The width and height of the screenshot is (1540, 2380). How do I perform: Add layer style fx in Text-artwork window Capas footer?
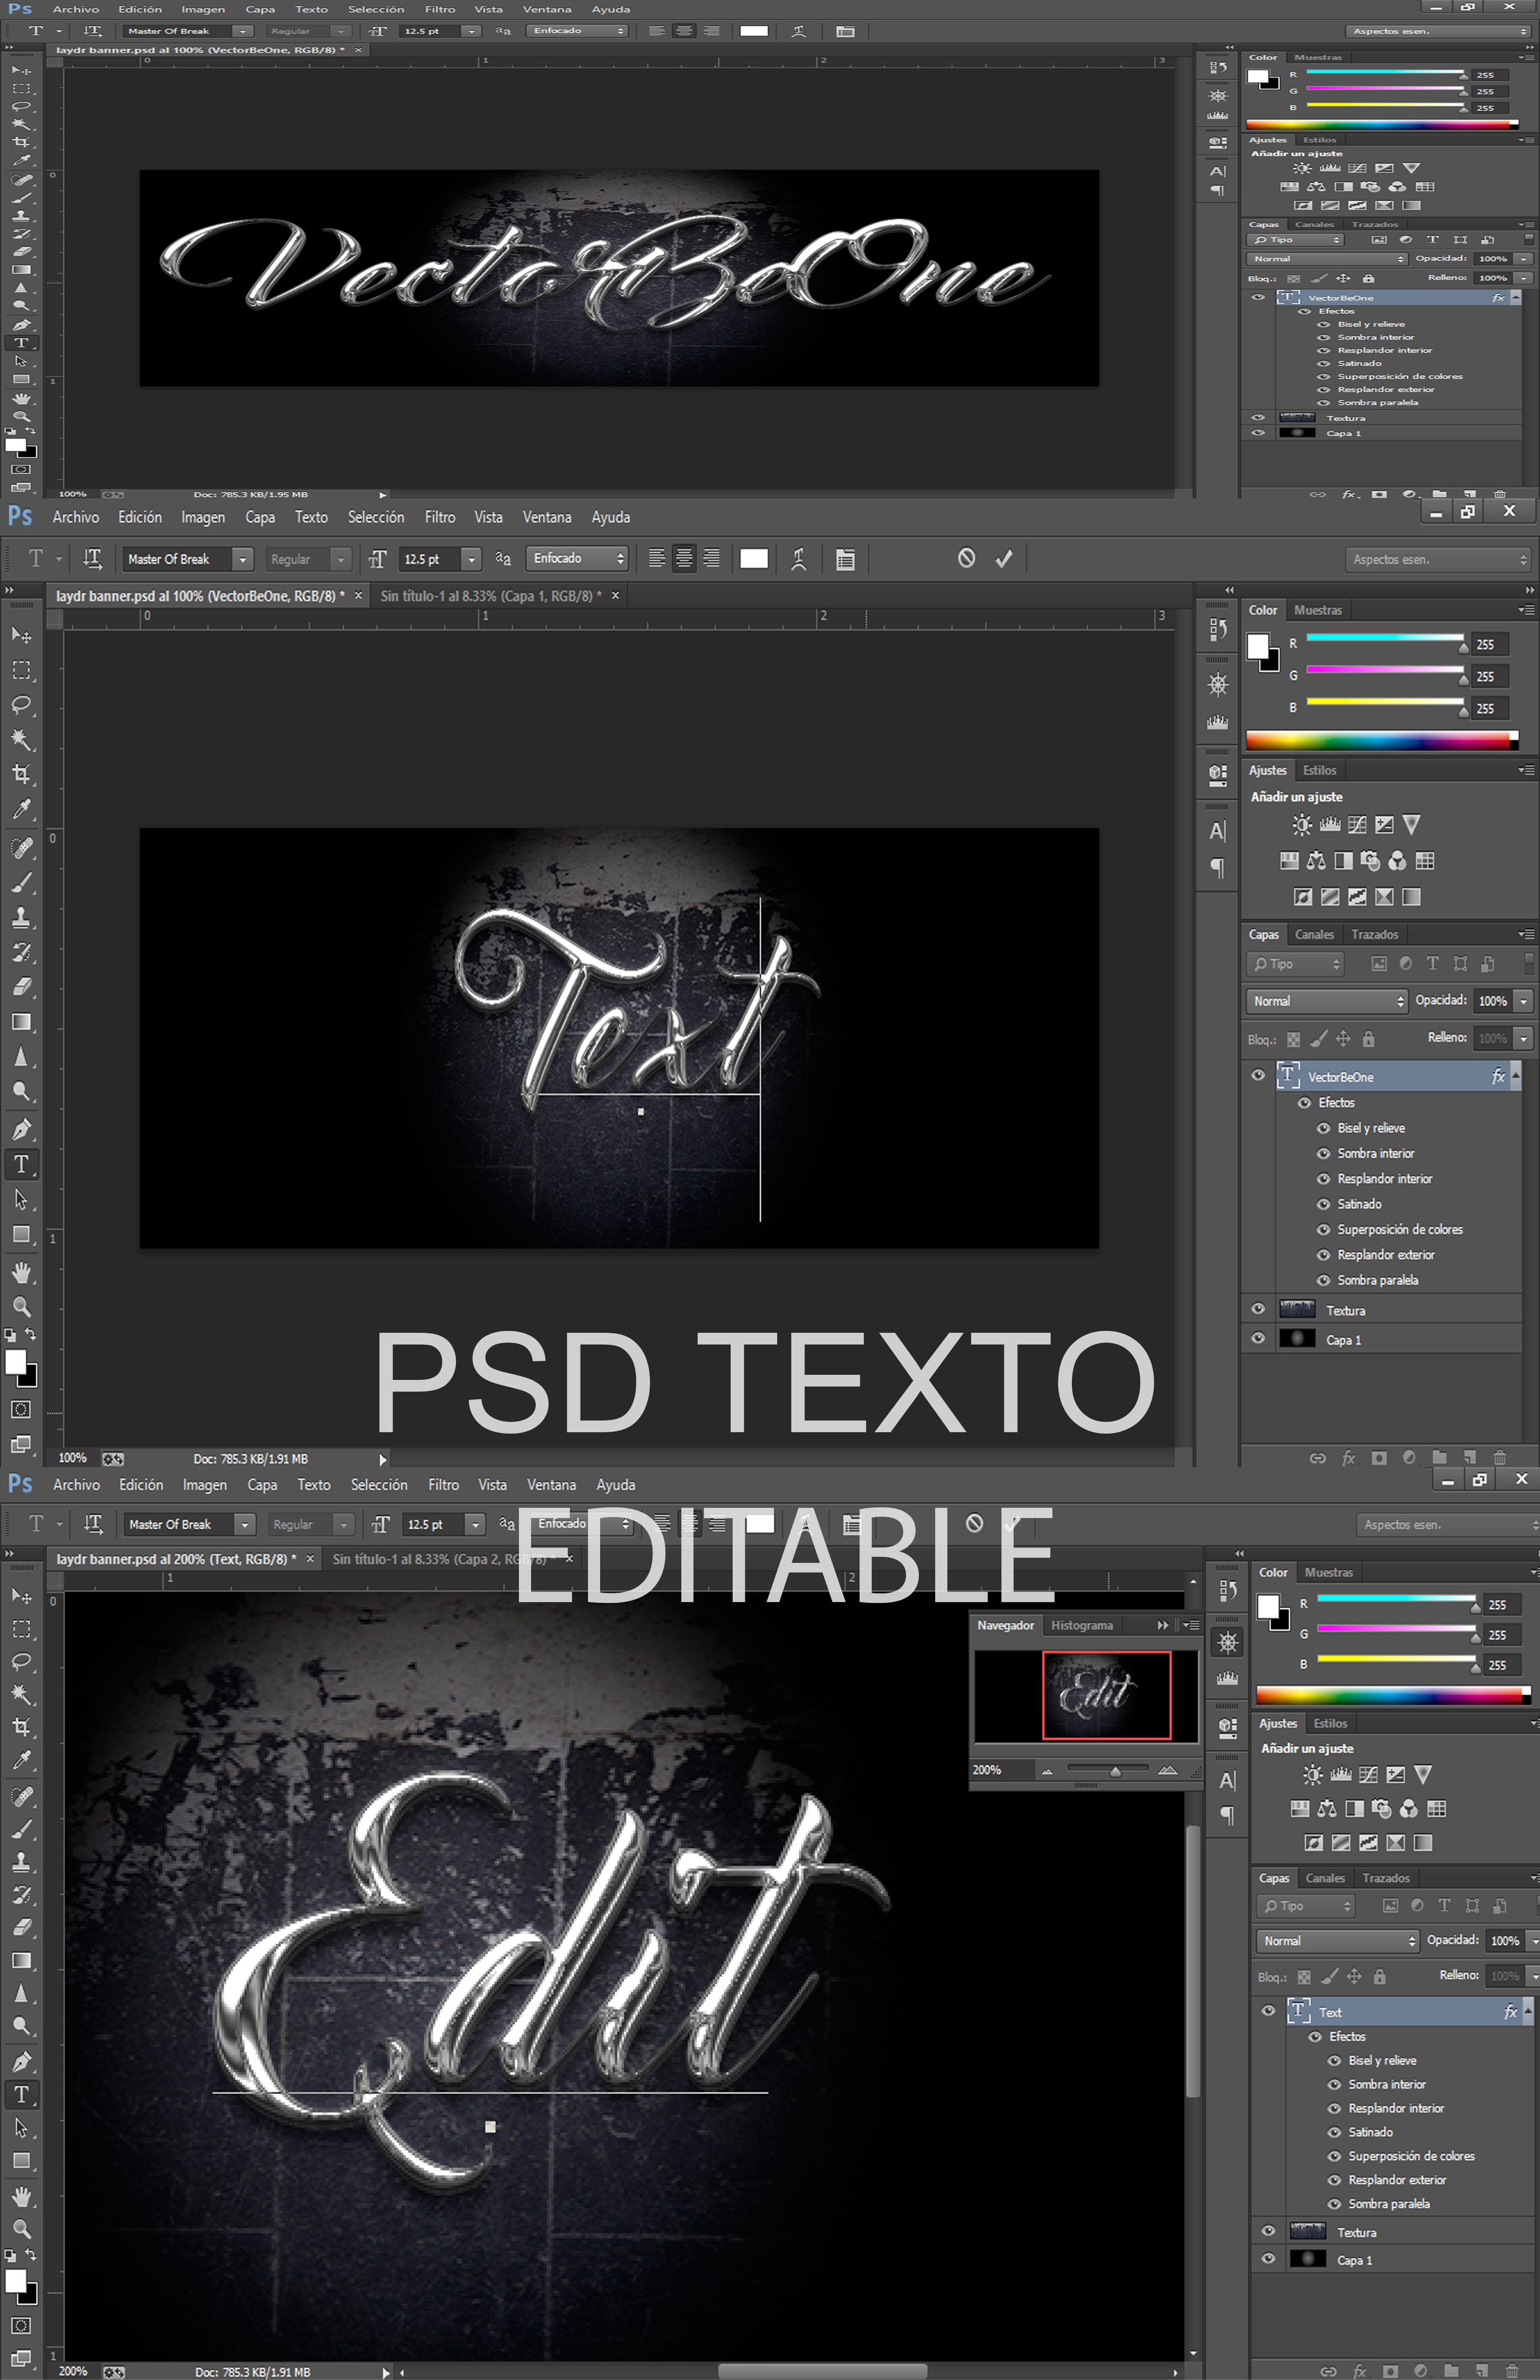(x=1348, y=1458)
